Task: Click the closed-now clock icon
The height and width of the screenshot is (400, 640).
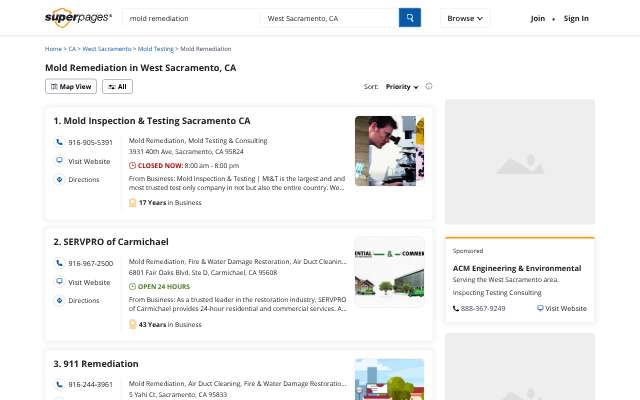Action: pos(132,165)
